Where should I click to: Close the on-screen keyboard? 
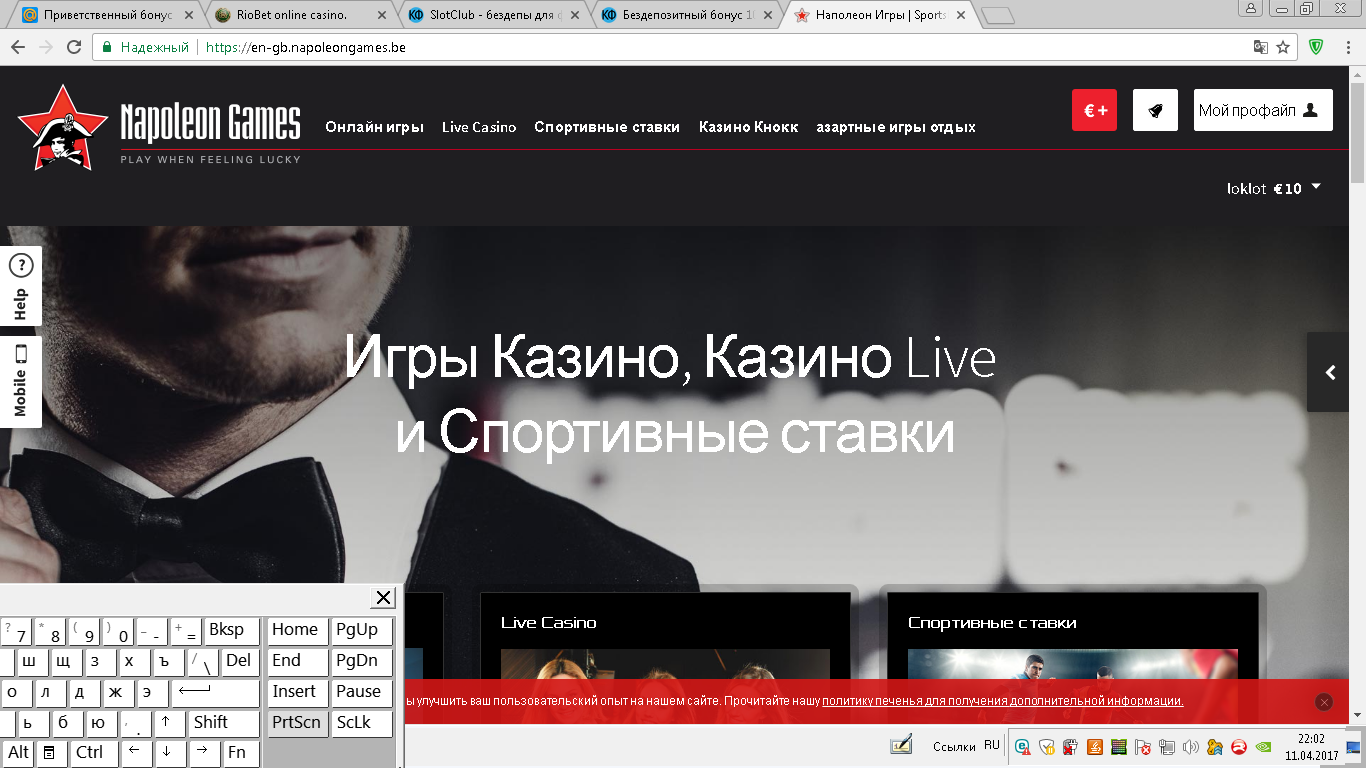coord(383,598)
